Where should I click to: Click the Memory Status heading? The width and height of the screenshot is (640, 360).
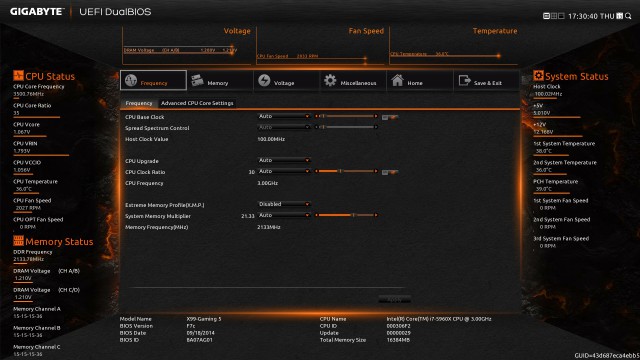[59, 242]
